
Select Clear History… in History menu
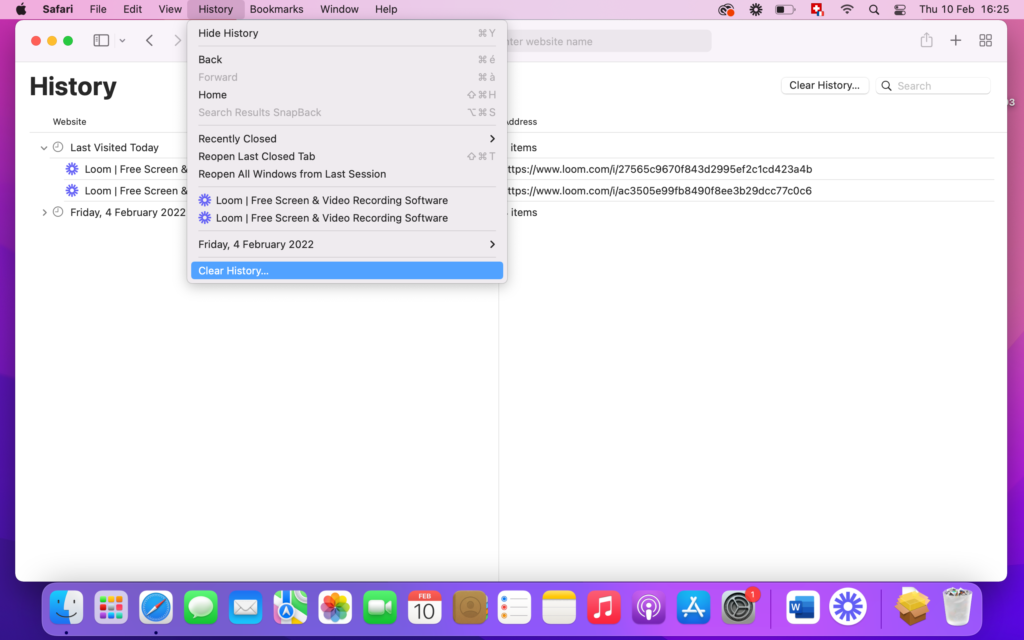pyautogui.click(x=346, y=271)
